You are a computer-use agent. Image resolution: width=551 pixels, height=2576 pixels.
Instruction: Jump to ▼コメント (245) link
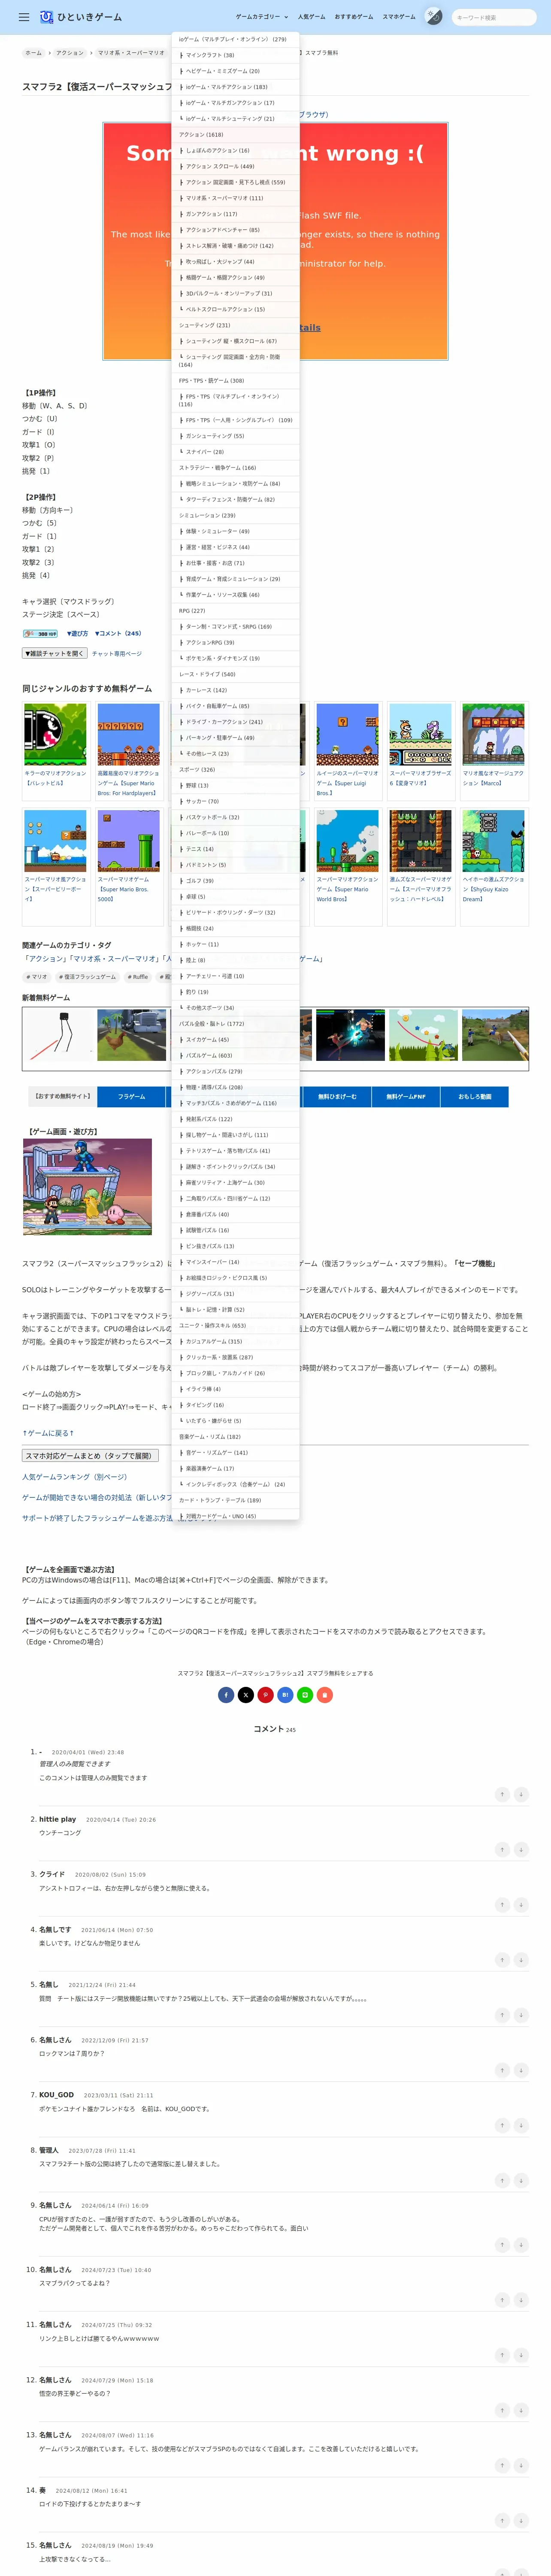point(118,633)
